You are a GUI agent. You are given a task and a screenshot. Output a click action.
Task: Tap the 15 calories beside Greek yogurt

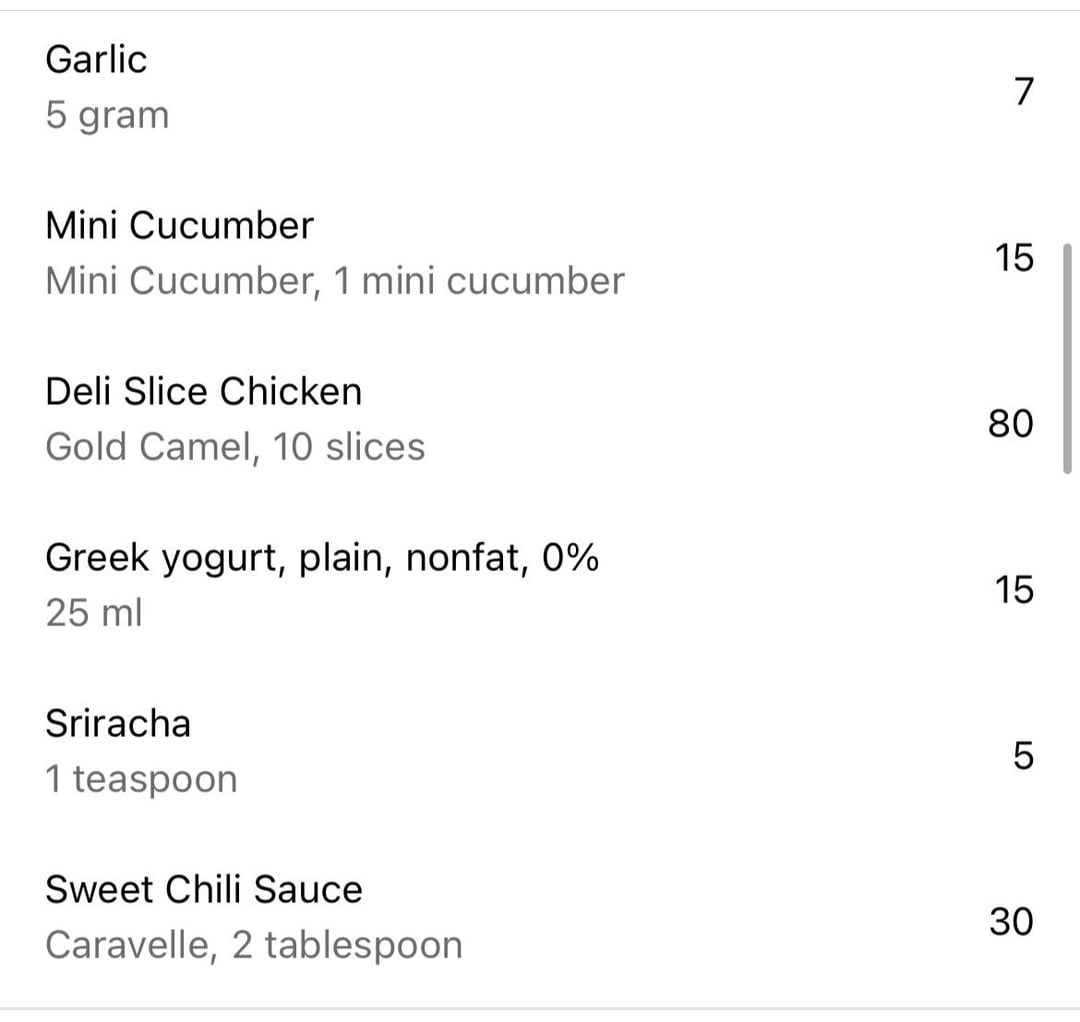[x=1013, y=590]
